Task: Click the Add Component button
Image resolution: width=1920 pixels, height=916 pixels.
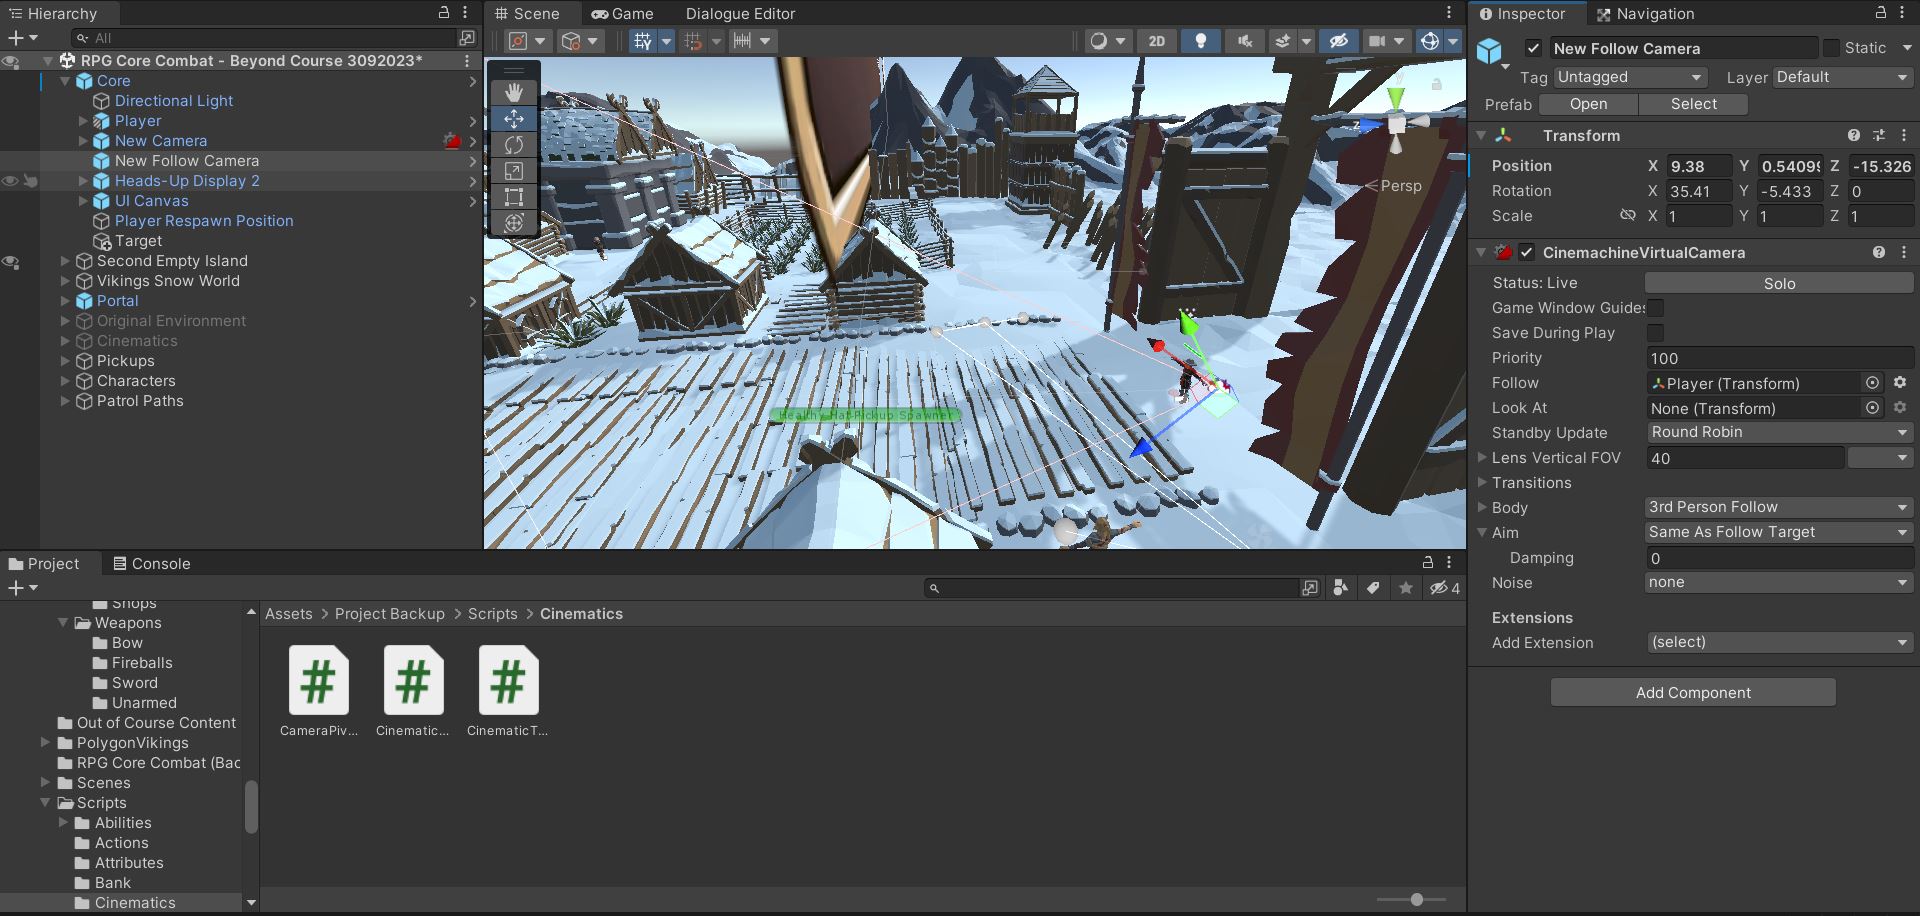Action: (1692, 692)
